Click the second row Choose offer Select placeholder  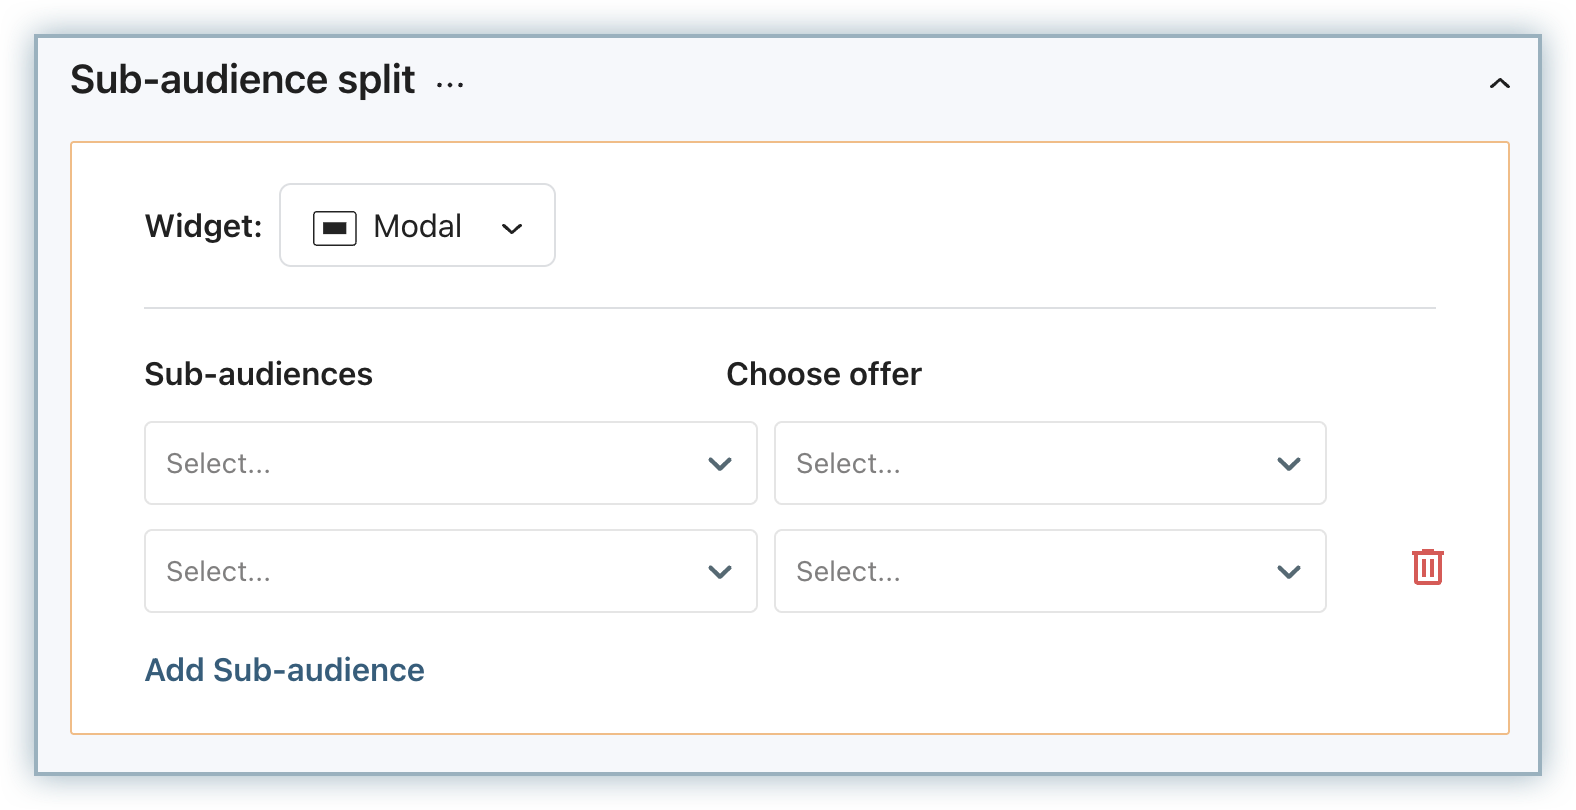848,572
